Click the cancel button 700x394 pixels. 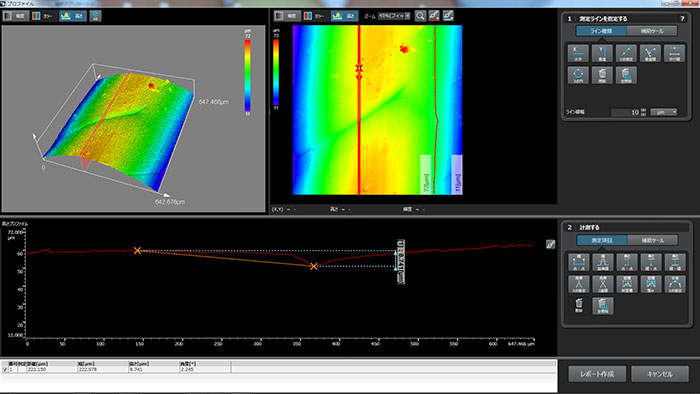[x=660, y=373]
